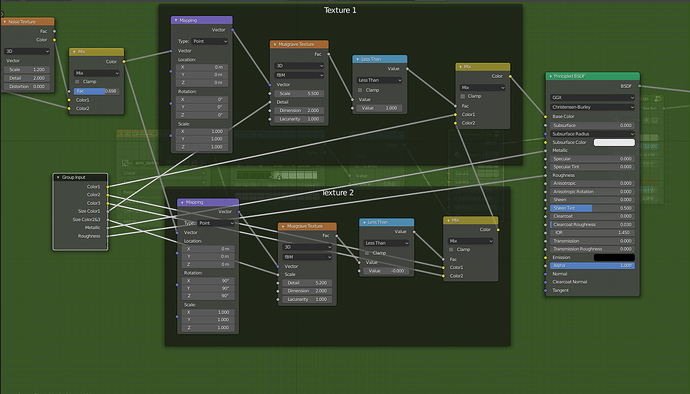The width and height of the screenshot is (690, 394).
Task: Collapse the Principled BSDF node triangle
Action: pyautogui.click(x=550, y=76)
